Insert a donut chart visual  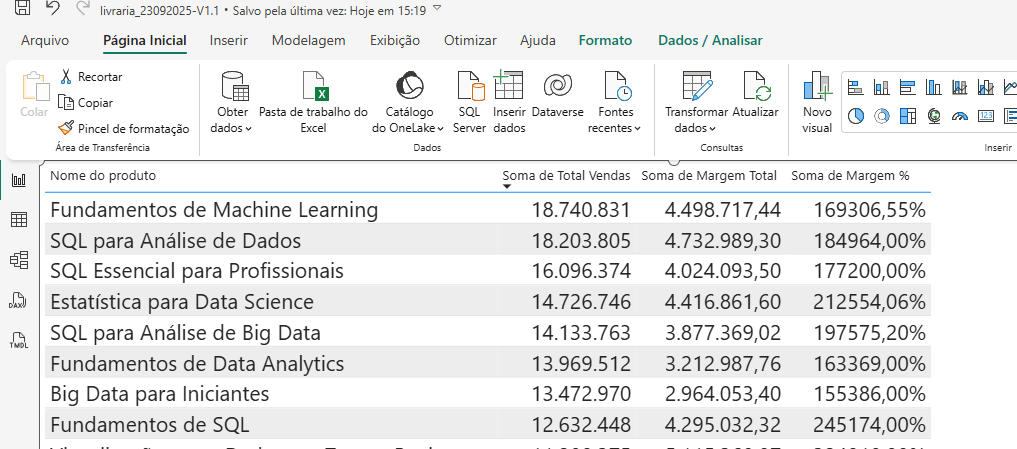click(x=881, y=116)
